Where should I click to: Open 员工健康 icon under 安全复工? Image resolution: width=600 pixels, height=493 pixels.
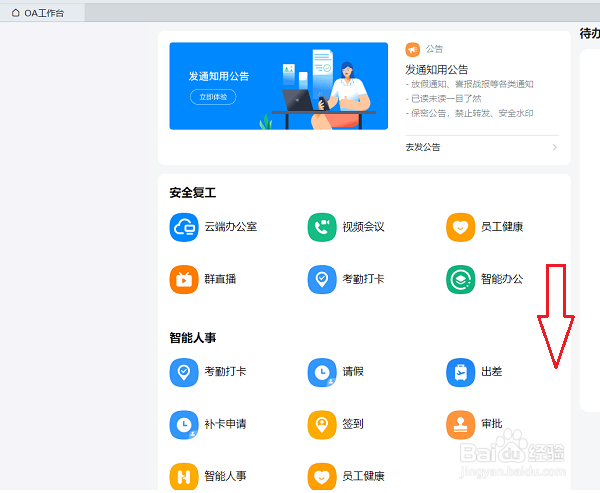[x=460, y=227]
